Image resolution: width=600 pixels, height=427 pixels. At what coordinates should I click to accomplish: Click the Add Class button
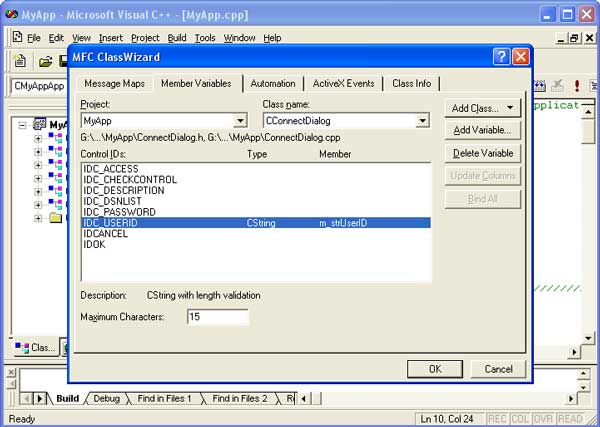[483, 108]
